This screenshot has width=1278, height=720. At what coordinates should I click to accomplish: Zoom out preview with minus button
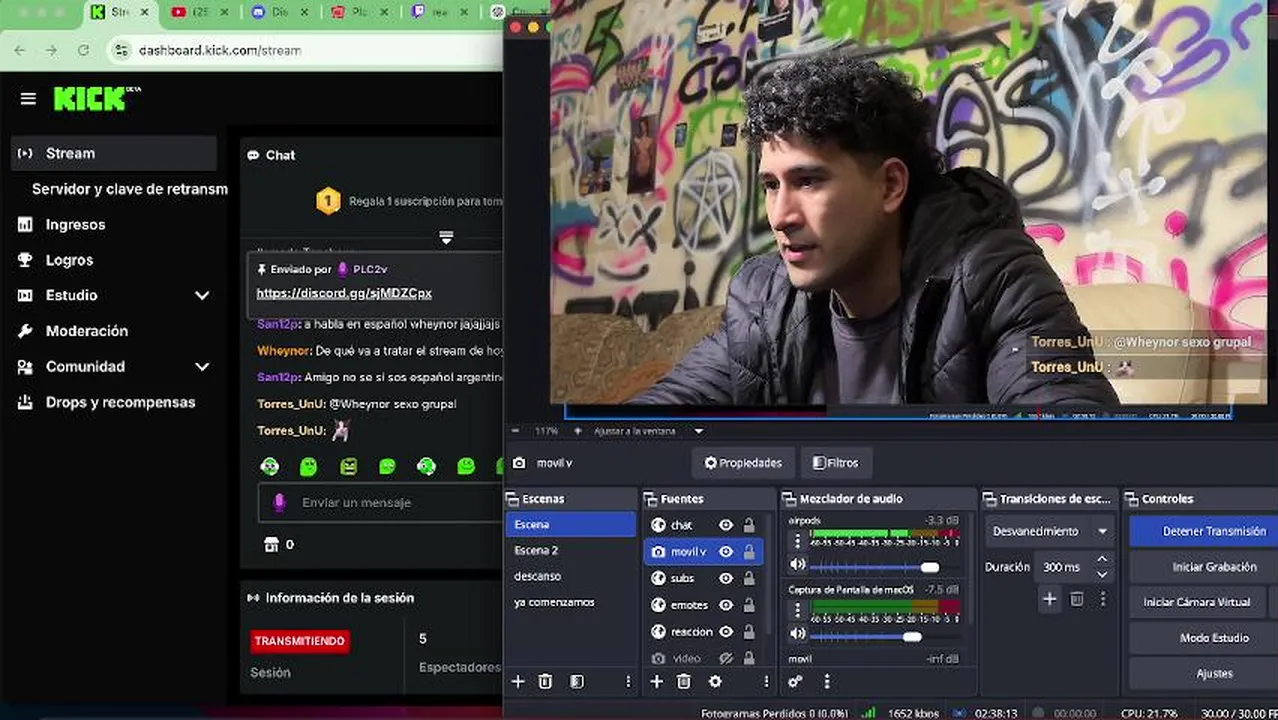coord(516,431)
